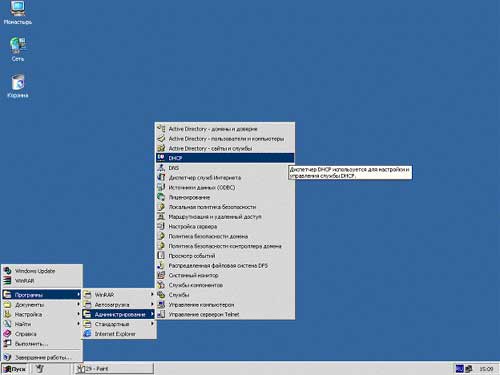Click the Active Directory domains and trusts icon
Image resolution: width=500 pixels, height=375 pixels.
coord(161,129)
